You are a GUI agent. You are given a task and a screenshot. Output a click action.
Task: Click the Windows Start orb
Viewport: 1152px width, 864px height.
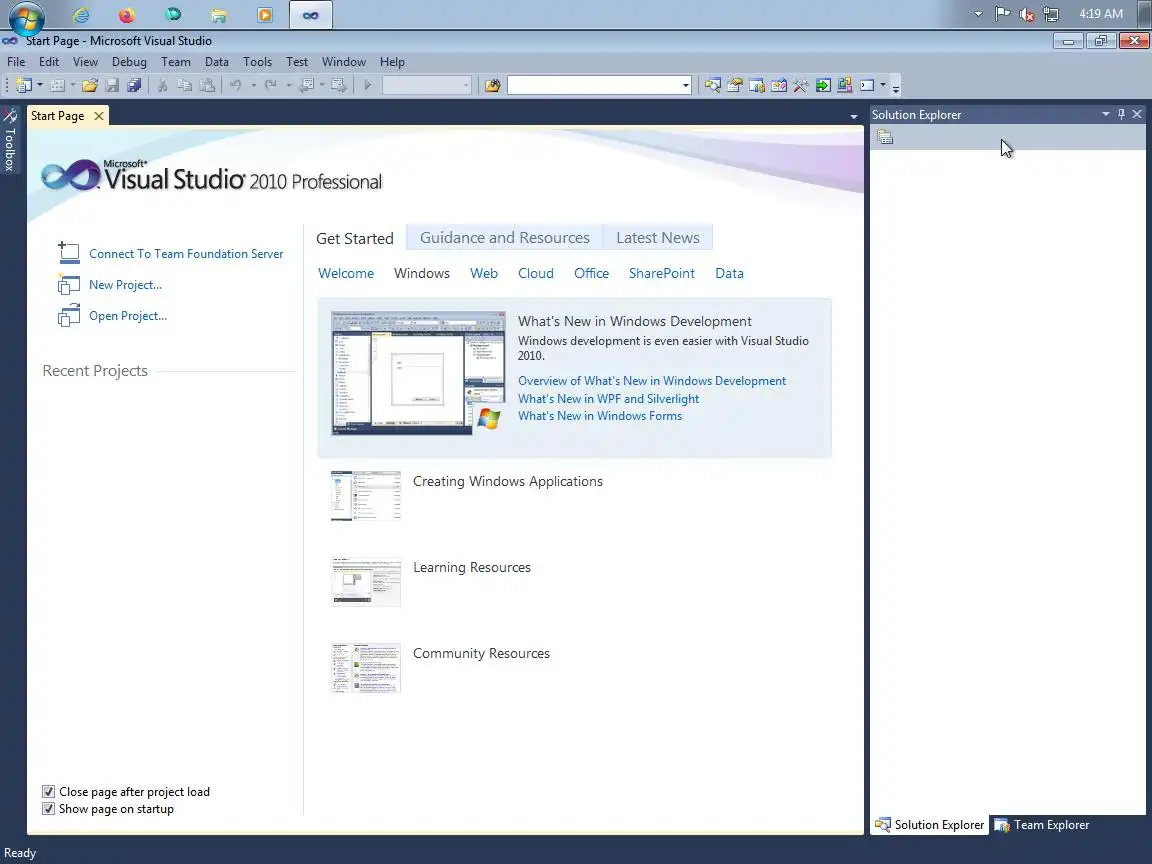(26, 16)
